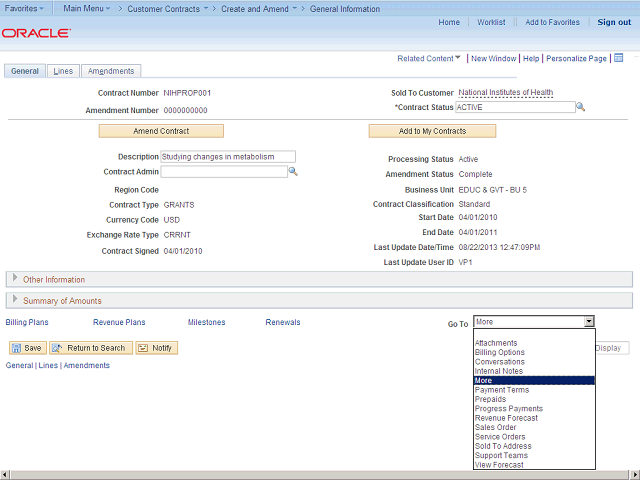Select Billing Options from Go To list

(x=500, y=352)
